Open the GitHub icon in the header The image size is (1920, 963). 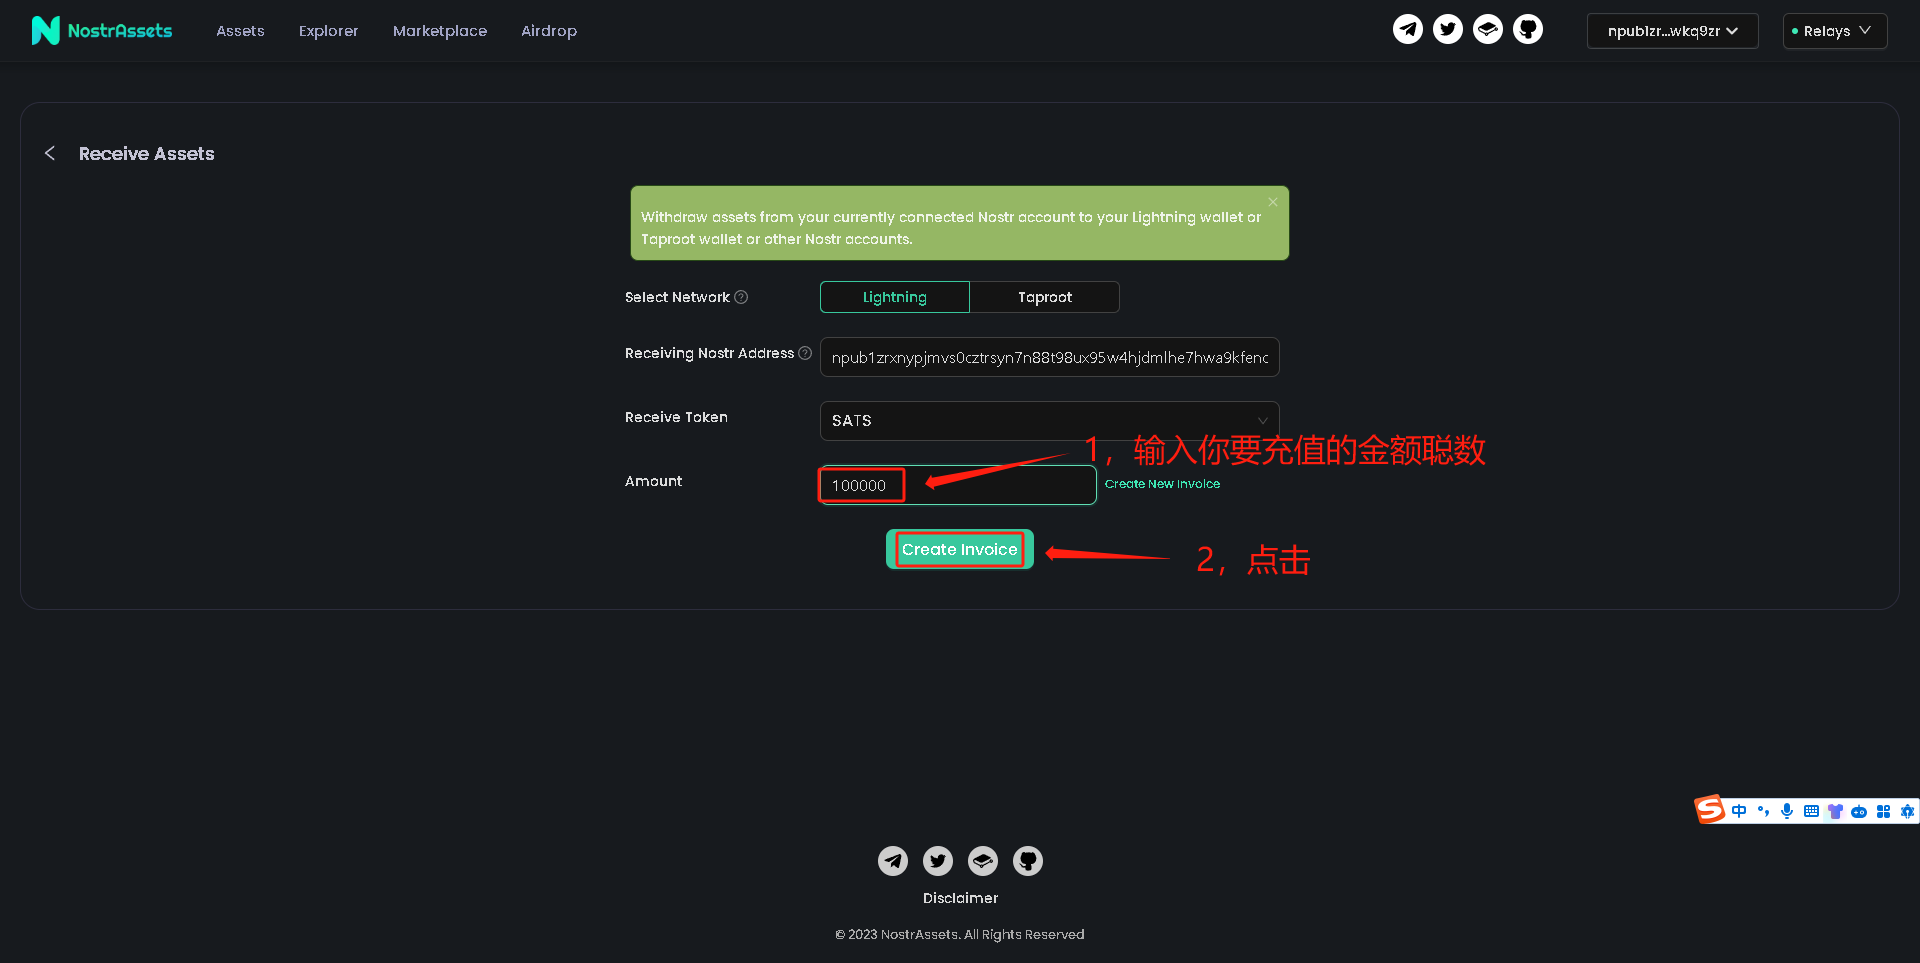1528,29
